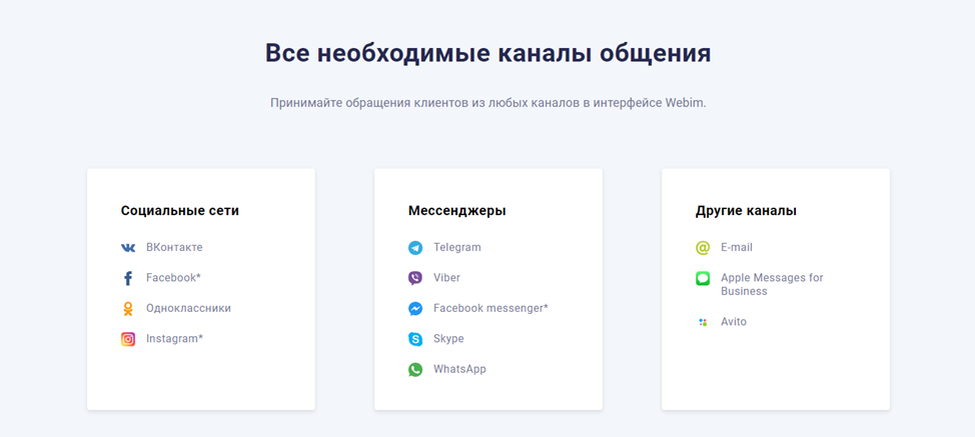Click the purple Viber icon
Screen dimensions: 975x437
coord(415,278)
